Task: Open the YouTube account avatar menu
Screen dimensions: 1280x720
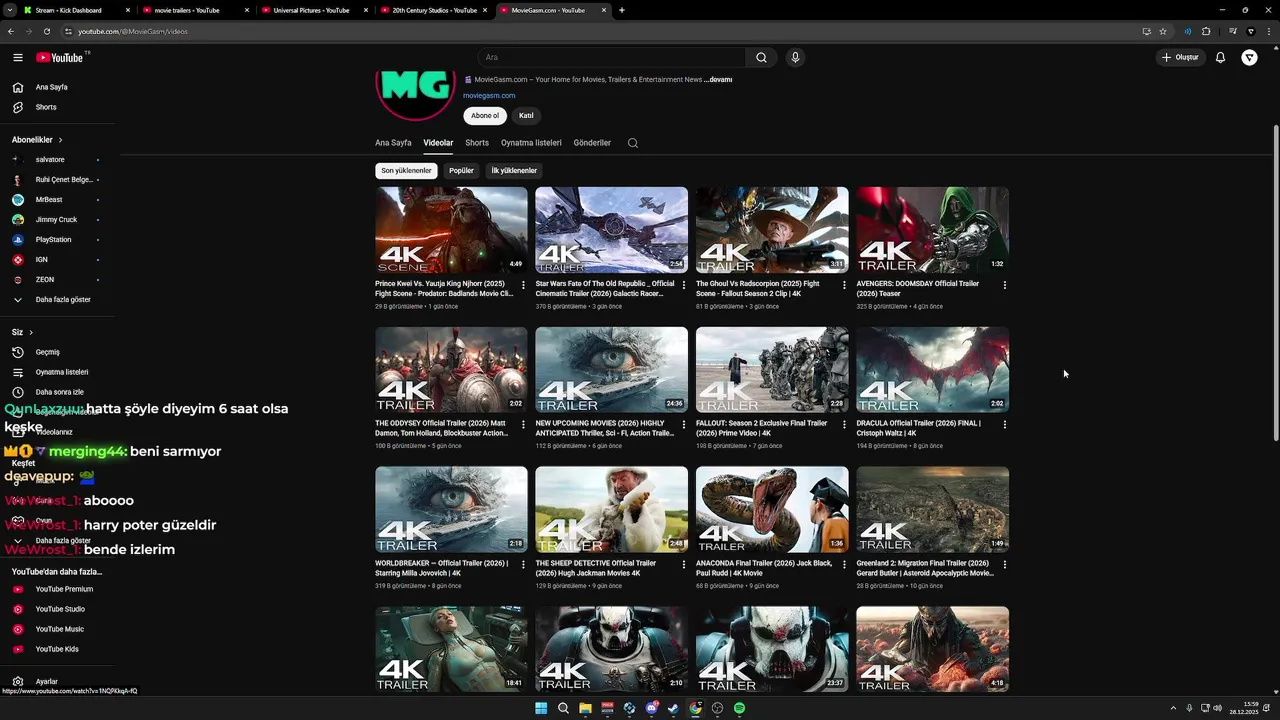Action: 1249,58
